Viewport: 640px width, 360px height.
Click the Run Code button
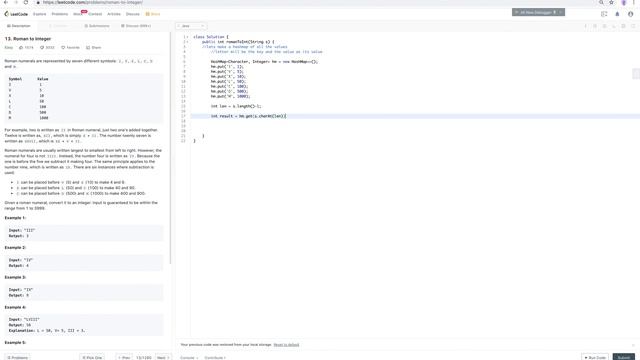[x=595, y=358]
